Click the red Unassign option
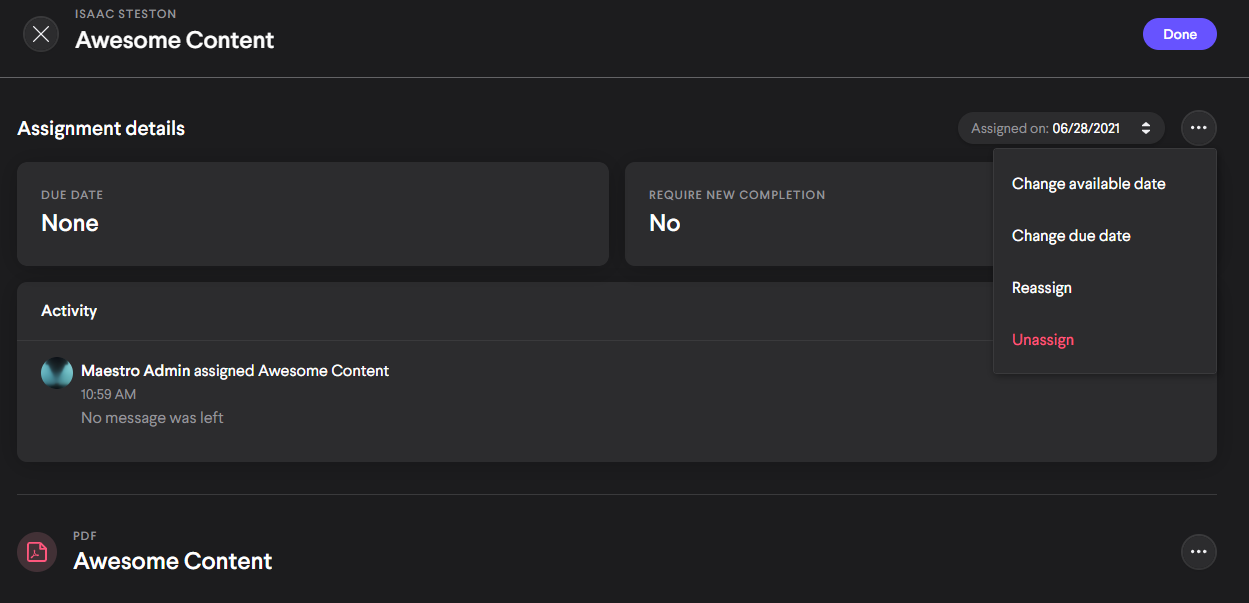The width and height of the screenshot is (1249, 603). [1042, 340]
